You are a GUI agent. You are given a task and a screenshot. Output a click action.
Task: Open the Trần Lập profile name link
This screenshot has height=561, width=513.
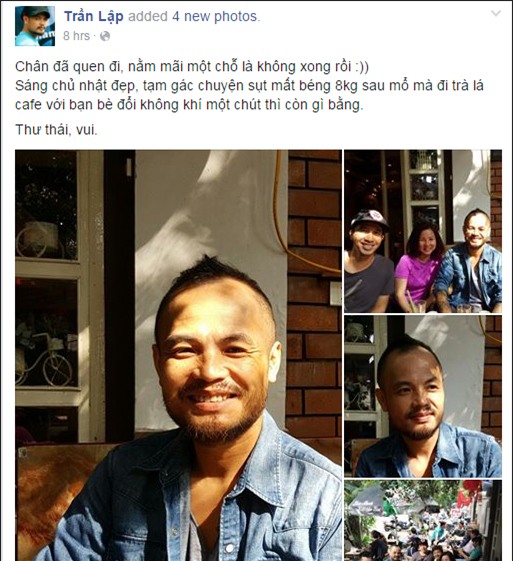pos(94,16)
